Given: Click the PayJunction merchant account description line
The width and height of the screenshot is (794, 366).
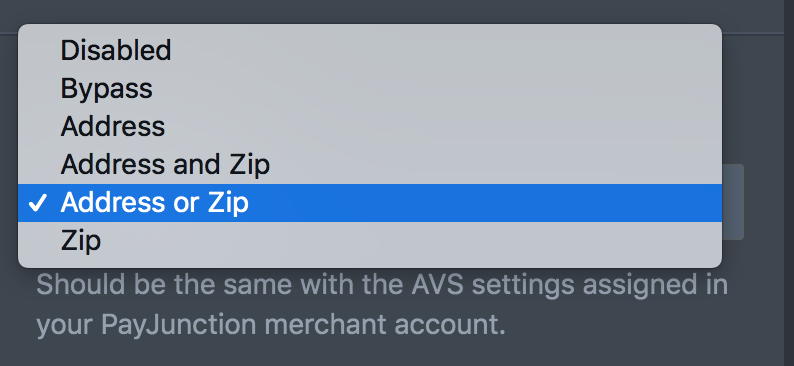Looking at the screenshot, I should 271,325.
